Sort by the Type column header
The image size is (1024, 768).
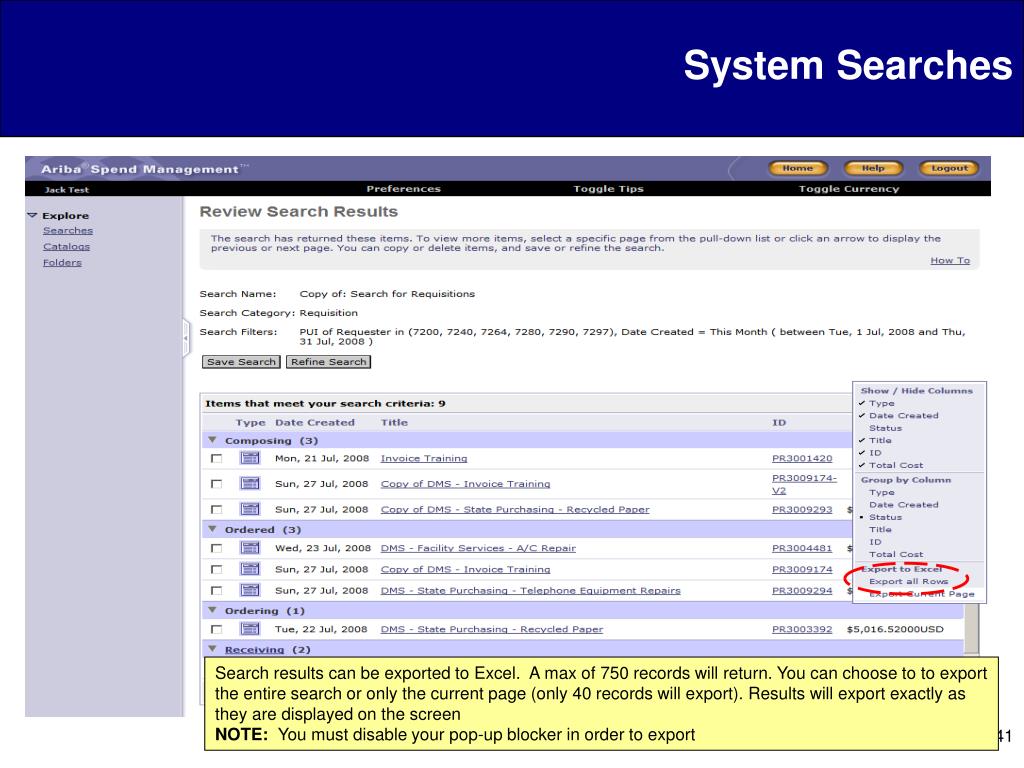tap(250, 423)
